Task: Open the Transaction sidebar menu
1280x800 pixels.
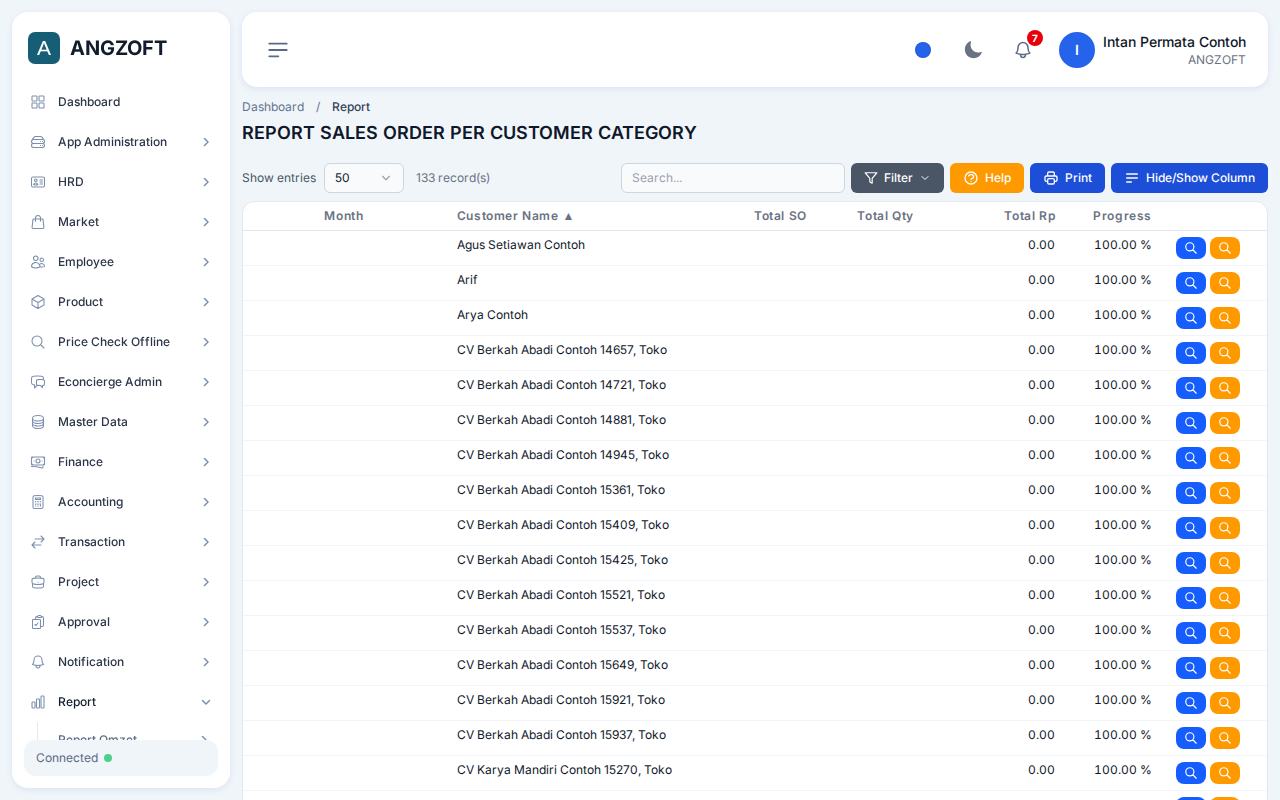Action: (121, 542)
